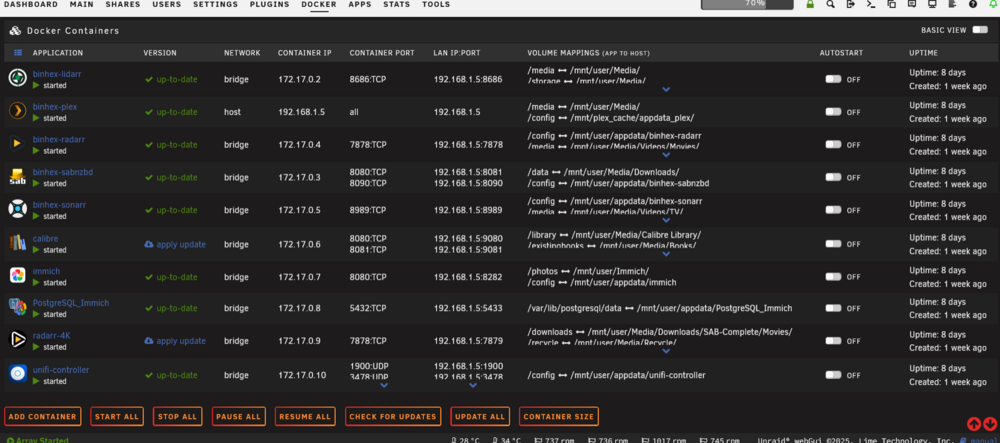The image size is (1000, 443).
Task: Toggle the Basic View switch
Action: click(x=980, y=30)
